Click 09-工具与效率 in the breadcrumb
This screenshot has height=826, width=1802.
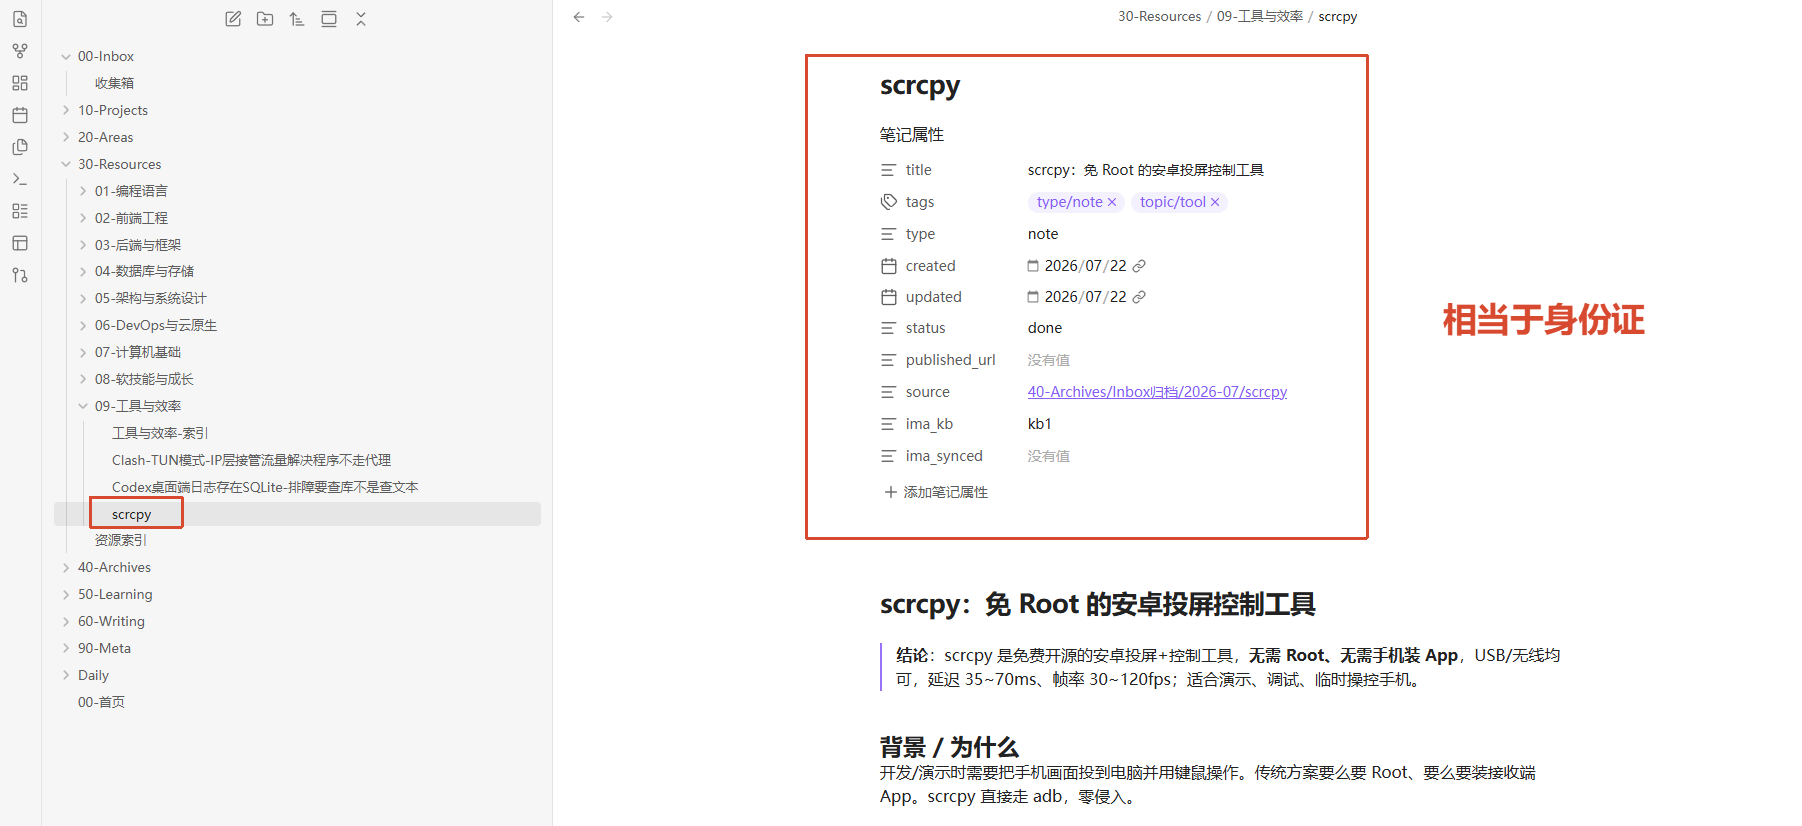click(x=1259, y=17)
